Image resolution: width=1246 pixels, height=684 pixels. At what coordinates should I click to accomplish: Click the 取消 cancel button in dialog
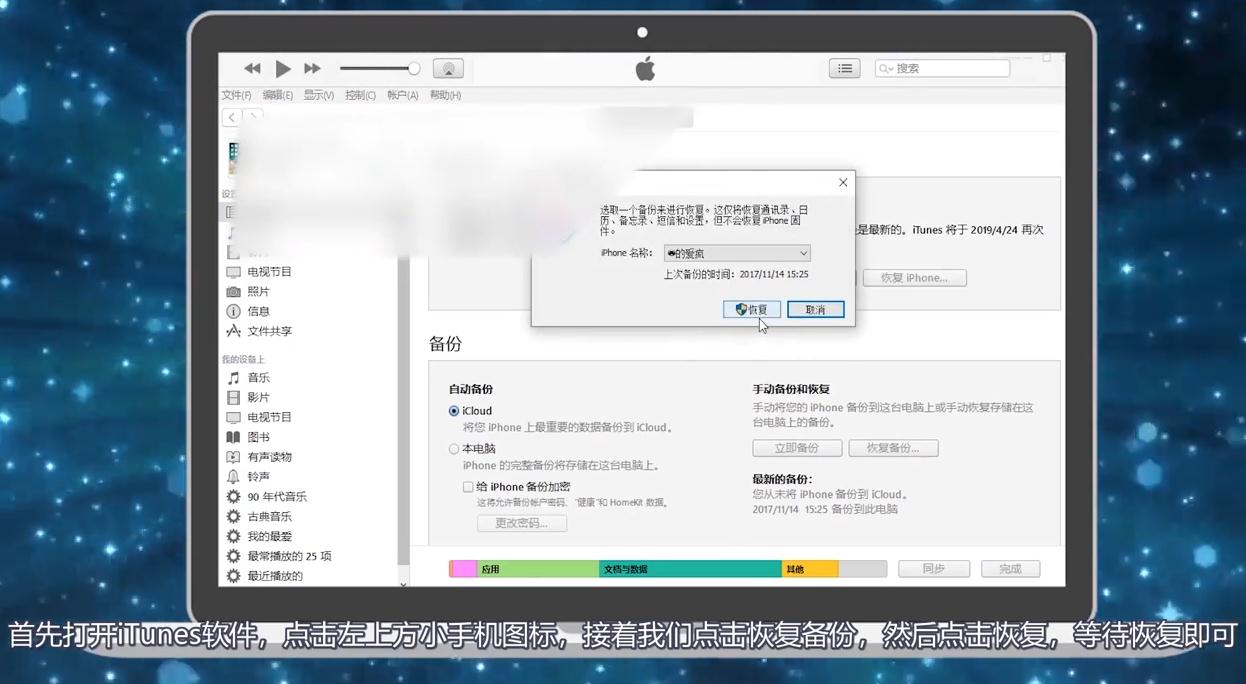(816, 310)
